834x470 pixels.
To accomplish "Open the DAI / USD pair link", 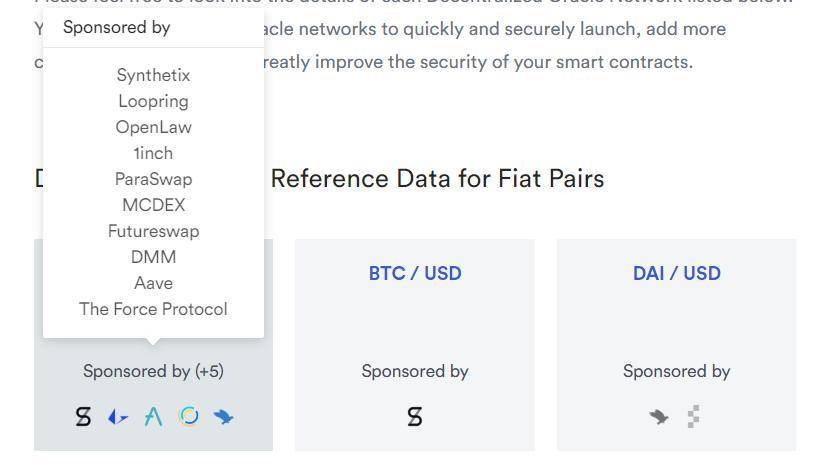I will click(676, 273).
